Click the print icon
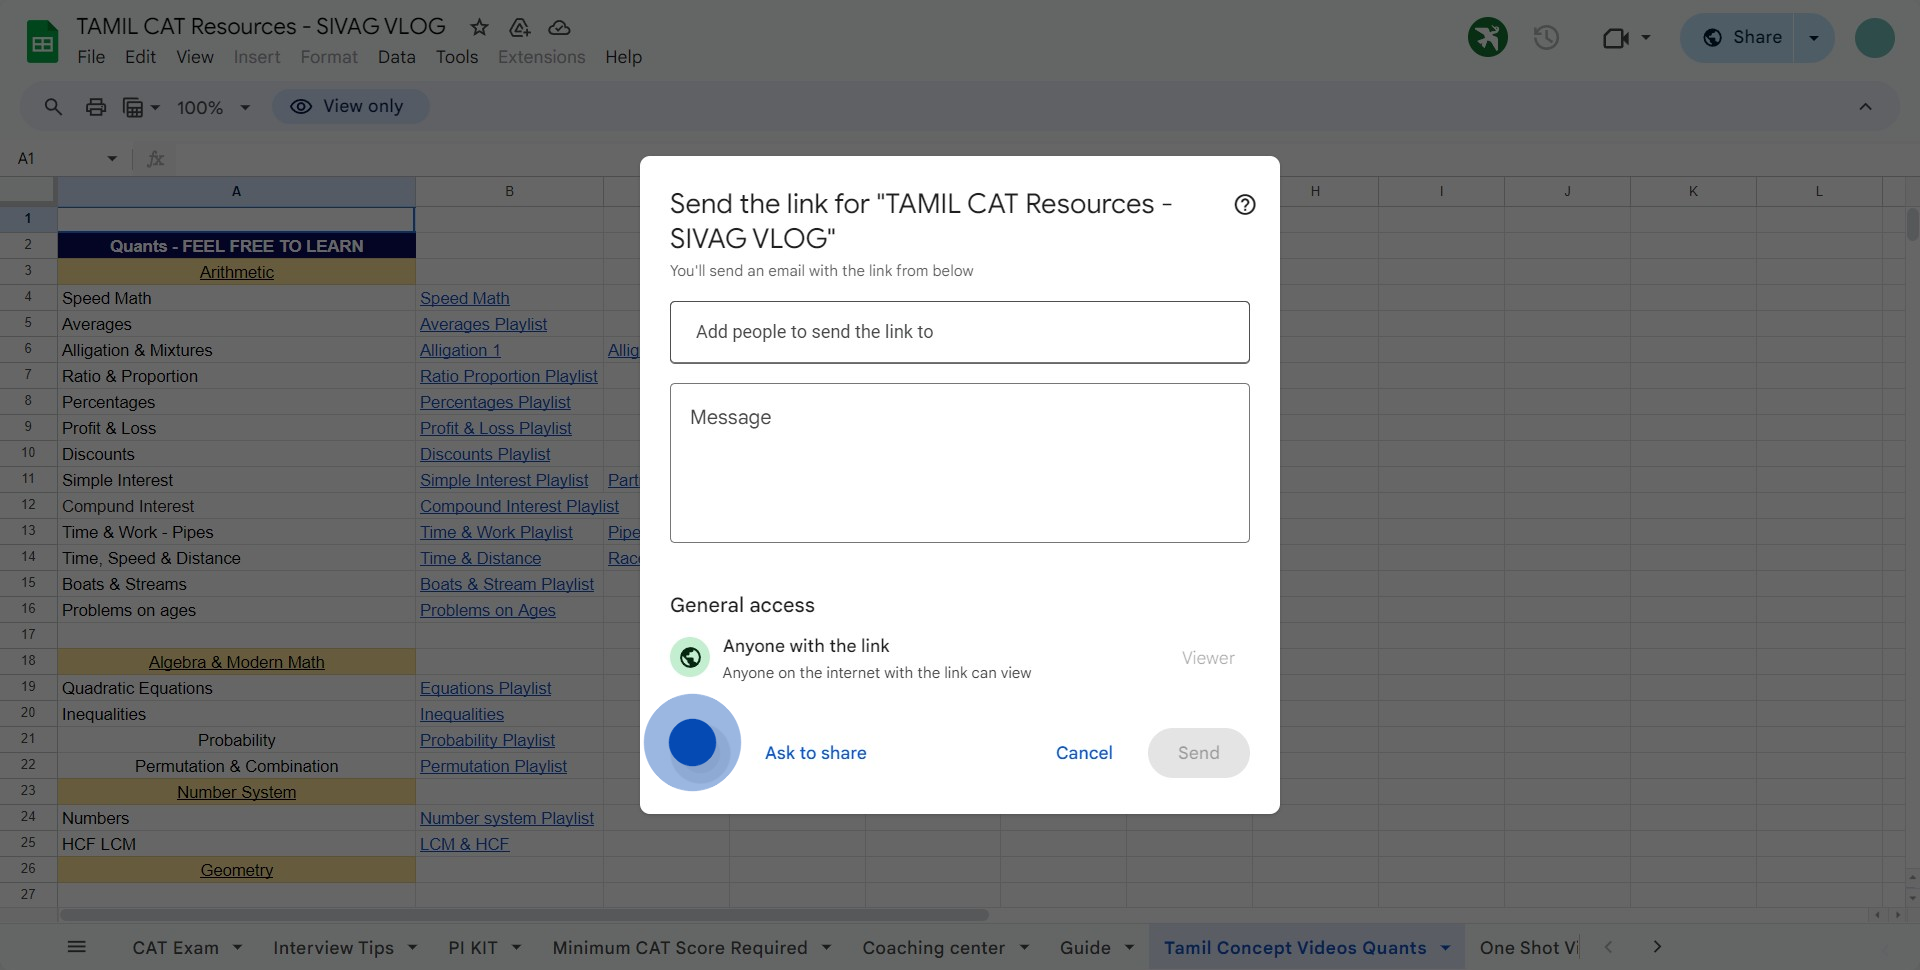This screenshot has height=970, width=1920. [x=96, y=107]
